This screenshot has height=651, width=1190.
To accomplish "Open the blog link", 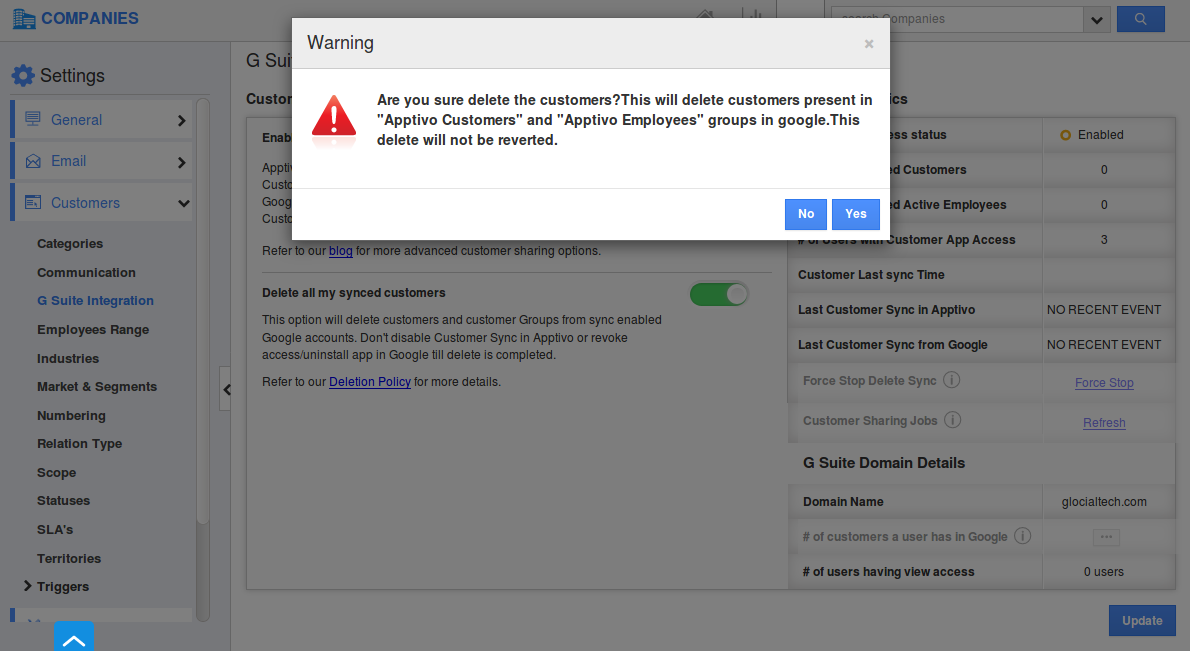I will coord(341,250).
